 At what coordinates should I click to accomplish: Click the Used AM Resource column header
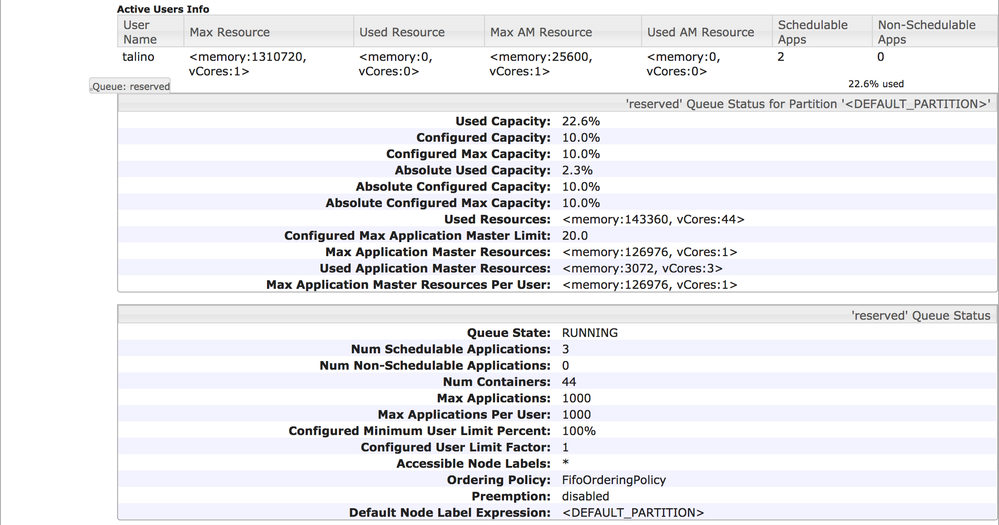point(700,32)
